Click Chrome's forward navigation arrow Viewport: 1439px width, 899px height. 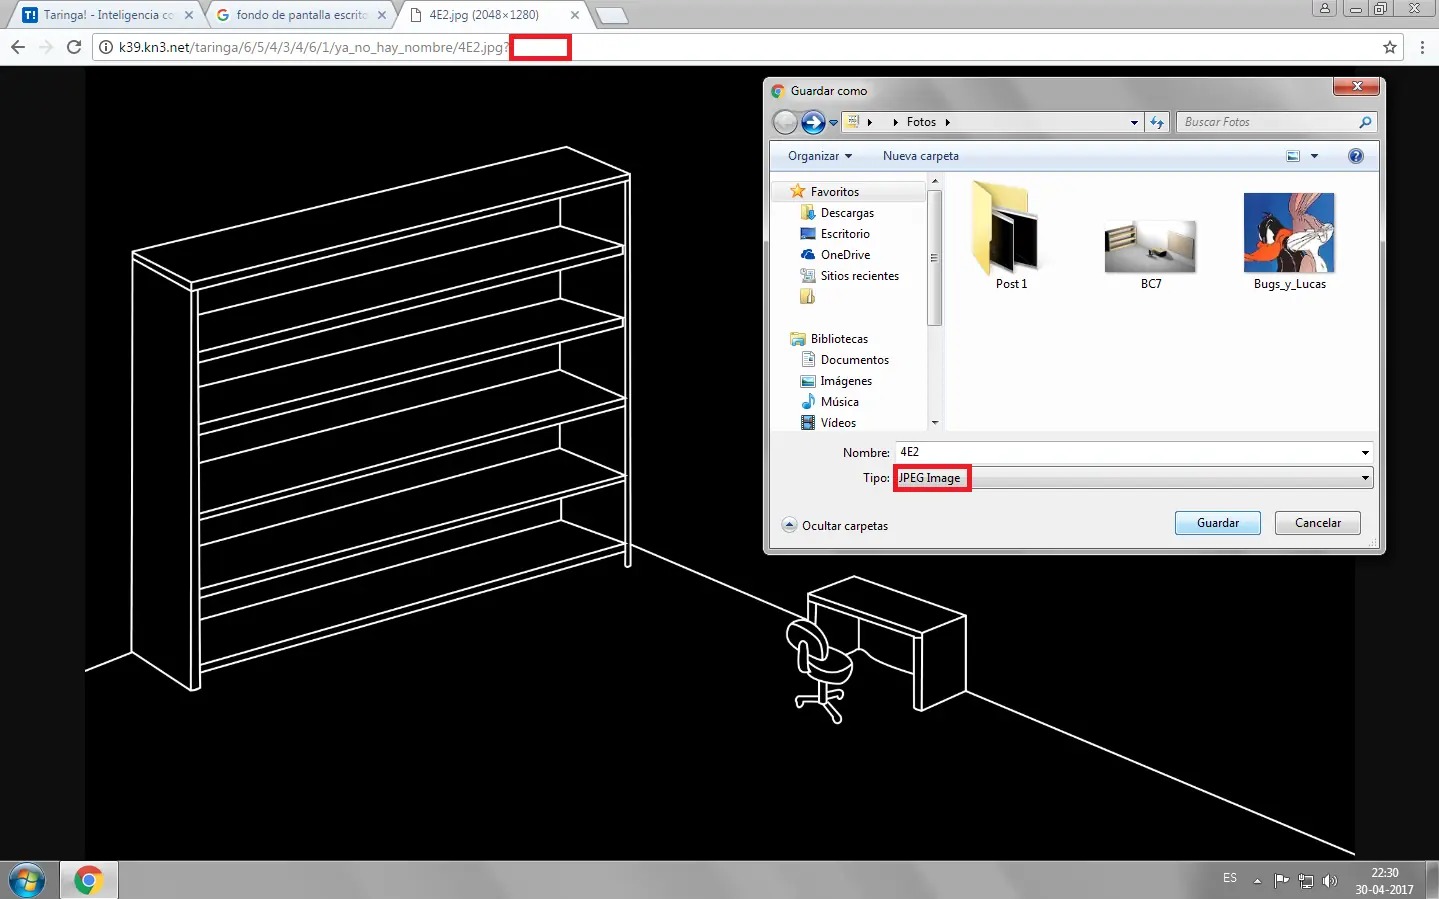pos(45,47)
